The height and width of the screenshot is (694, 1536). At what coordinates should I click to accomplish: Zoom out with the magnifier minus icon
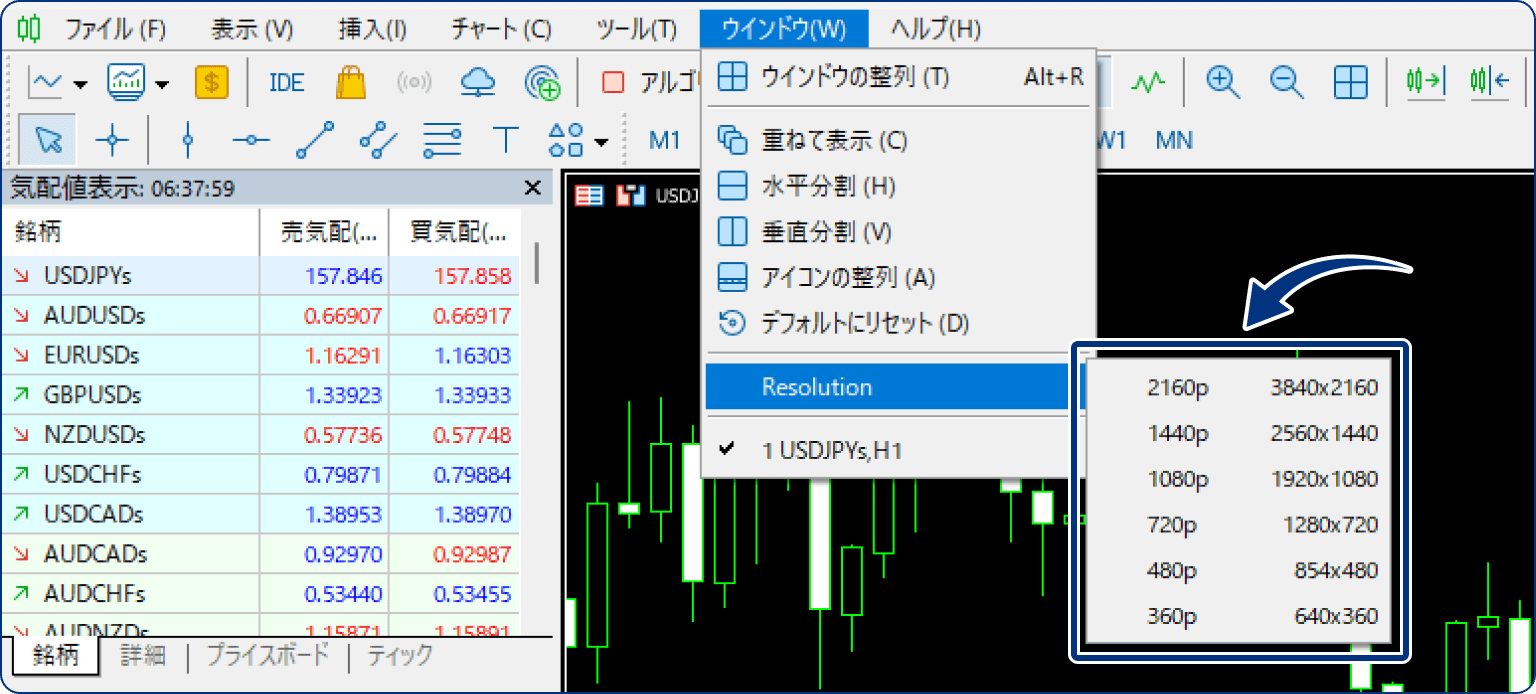pyautogui.click(x=1285, y=82)
